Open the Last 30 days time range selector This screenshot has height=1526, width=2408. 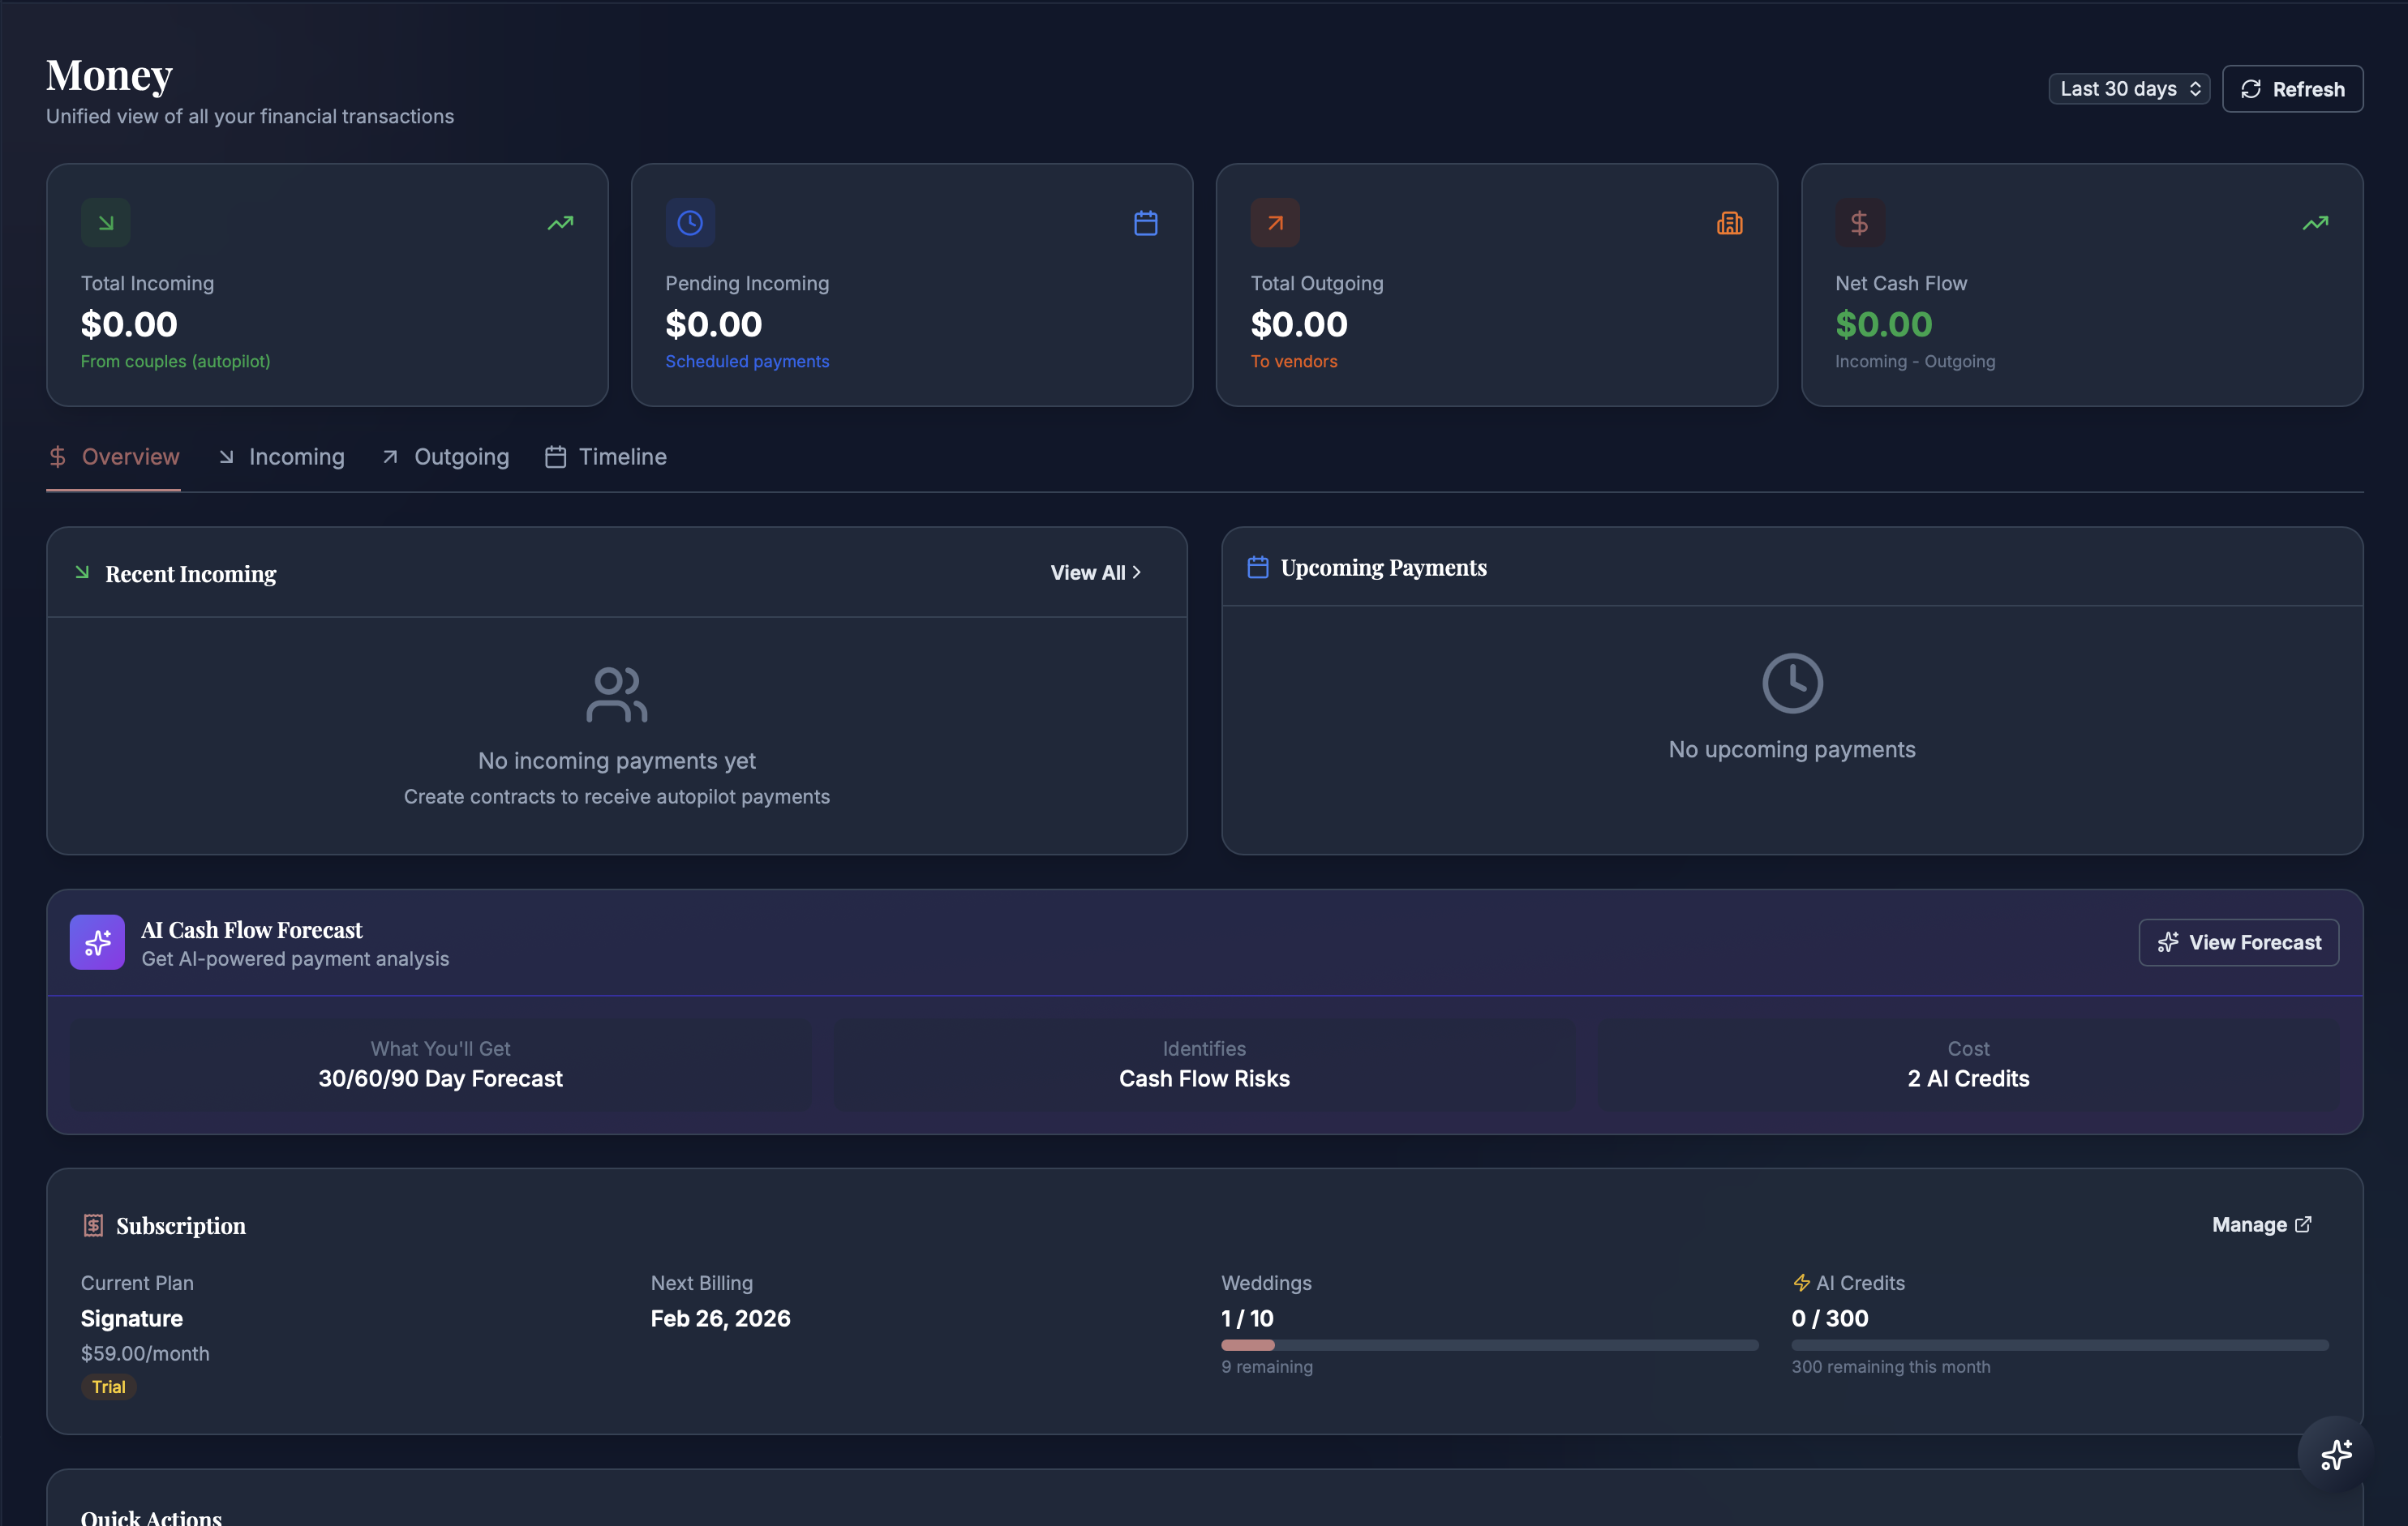[x=2128, y=88]
